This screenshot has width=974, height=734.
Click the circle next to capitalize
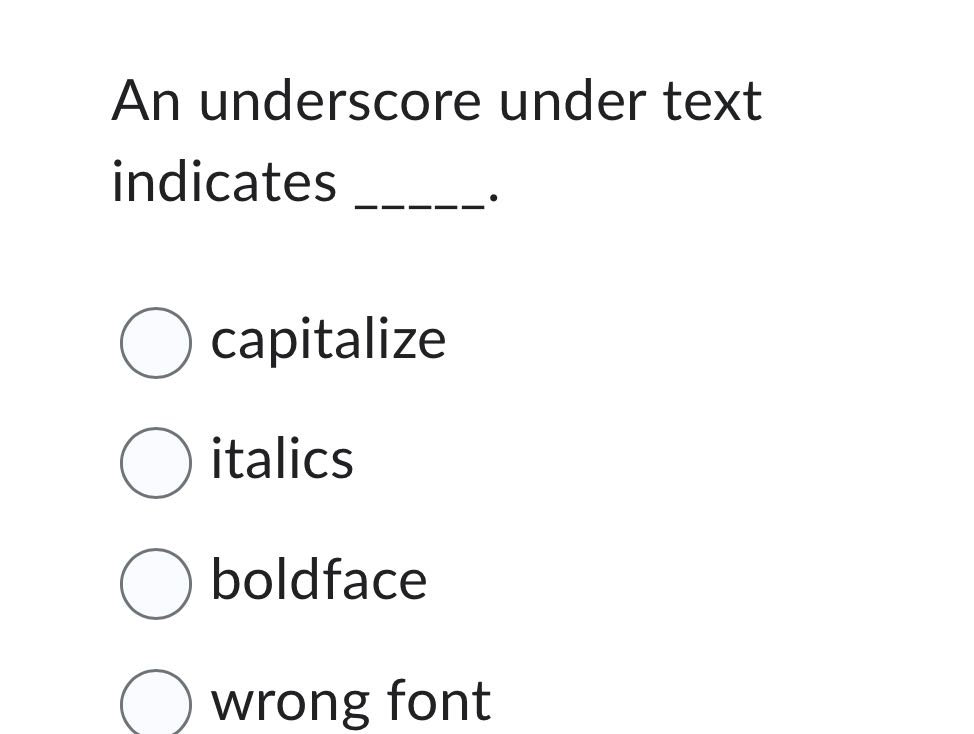(x=156, y=345)
